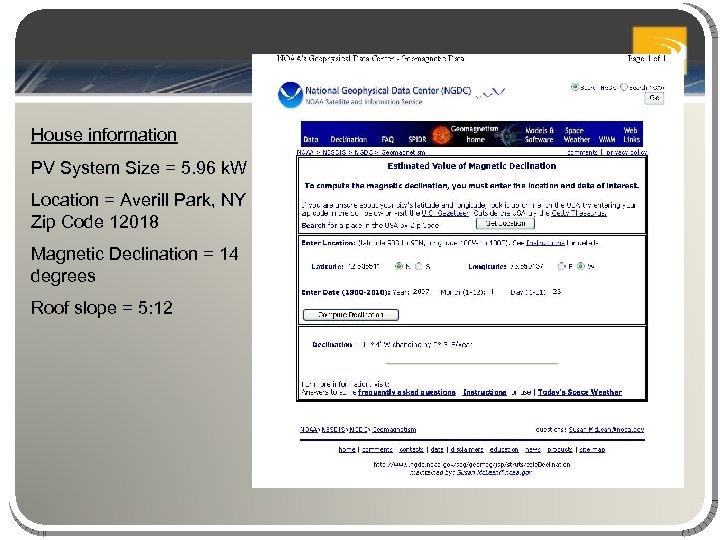Viewport: 720px width, 540px height.
Task: Click the footer contacts link
Action: [x=411, y=450]
